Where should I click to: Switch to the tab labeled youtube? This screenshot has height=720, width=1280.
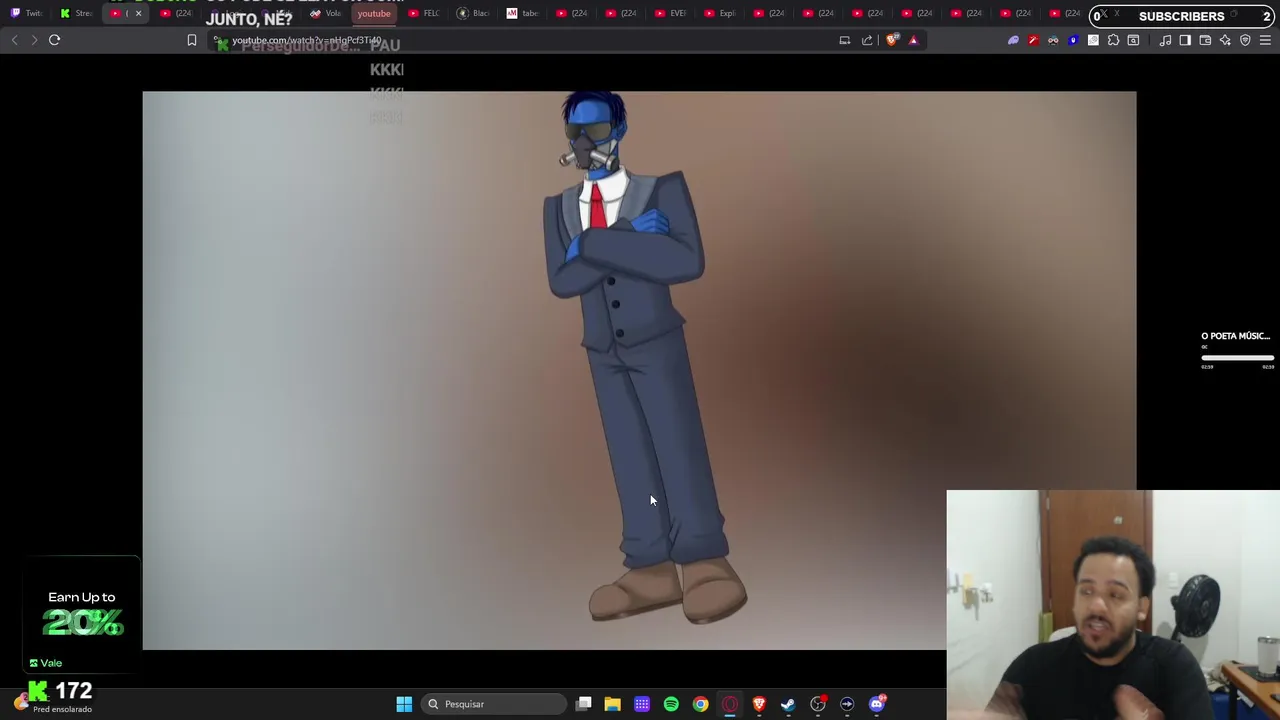click(x=374, y=13)
